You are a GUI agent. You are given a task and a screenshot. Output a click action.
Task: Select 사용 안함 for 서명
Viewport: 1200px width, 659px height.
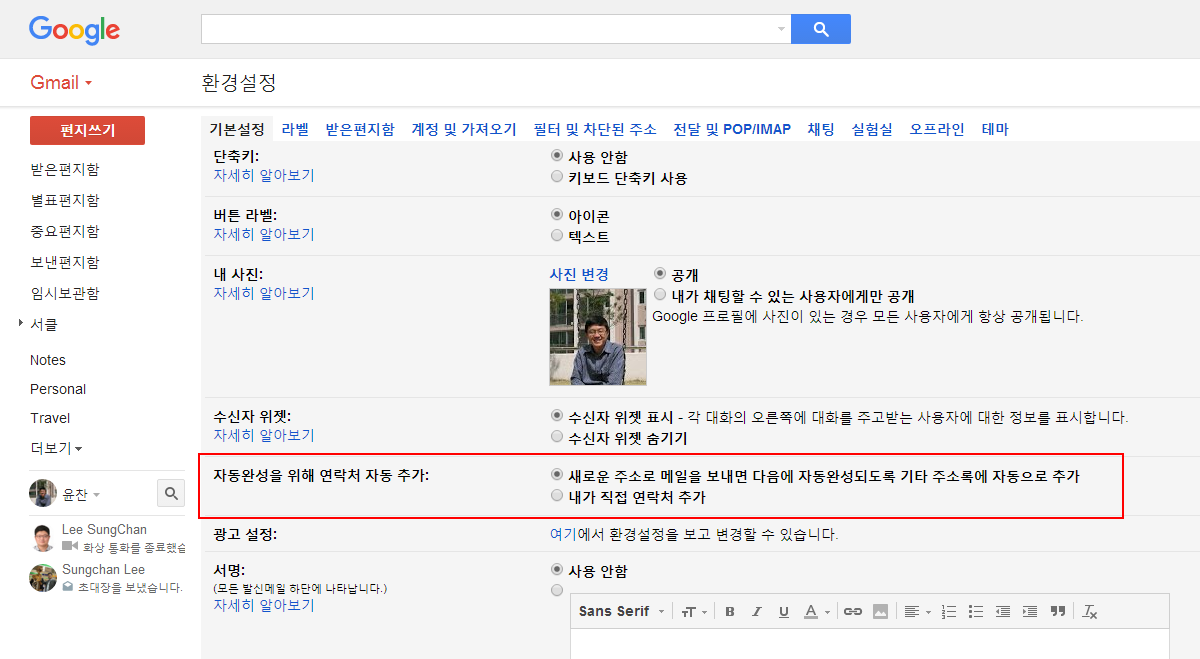point(557,569)
